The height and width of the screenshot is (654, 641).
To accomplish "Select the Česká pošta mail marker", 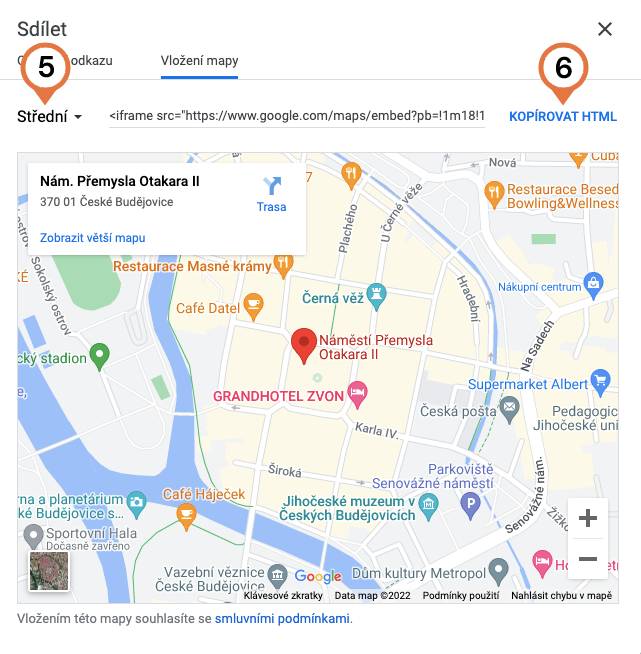I will pyautogui.click(x=509, y=410).
